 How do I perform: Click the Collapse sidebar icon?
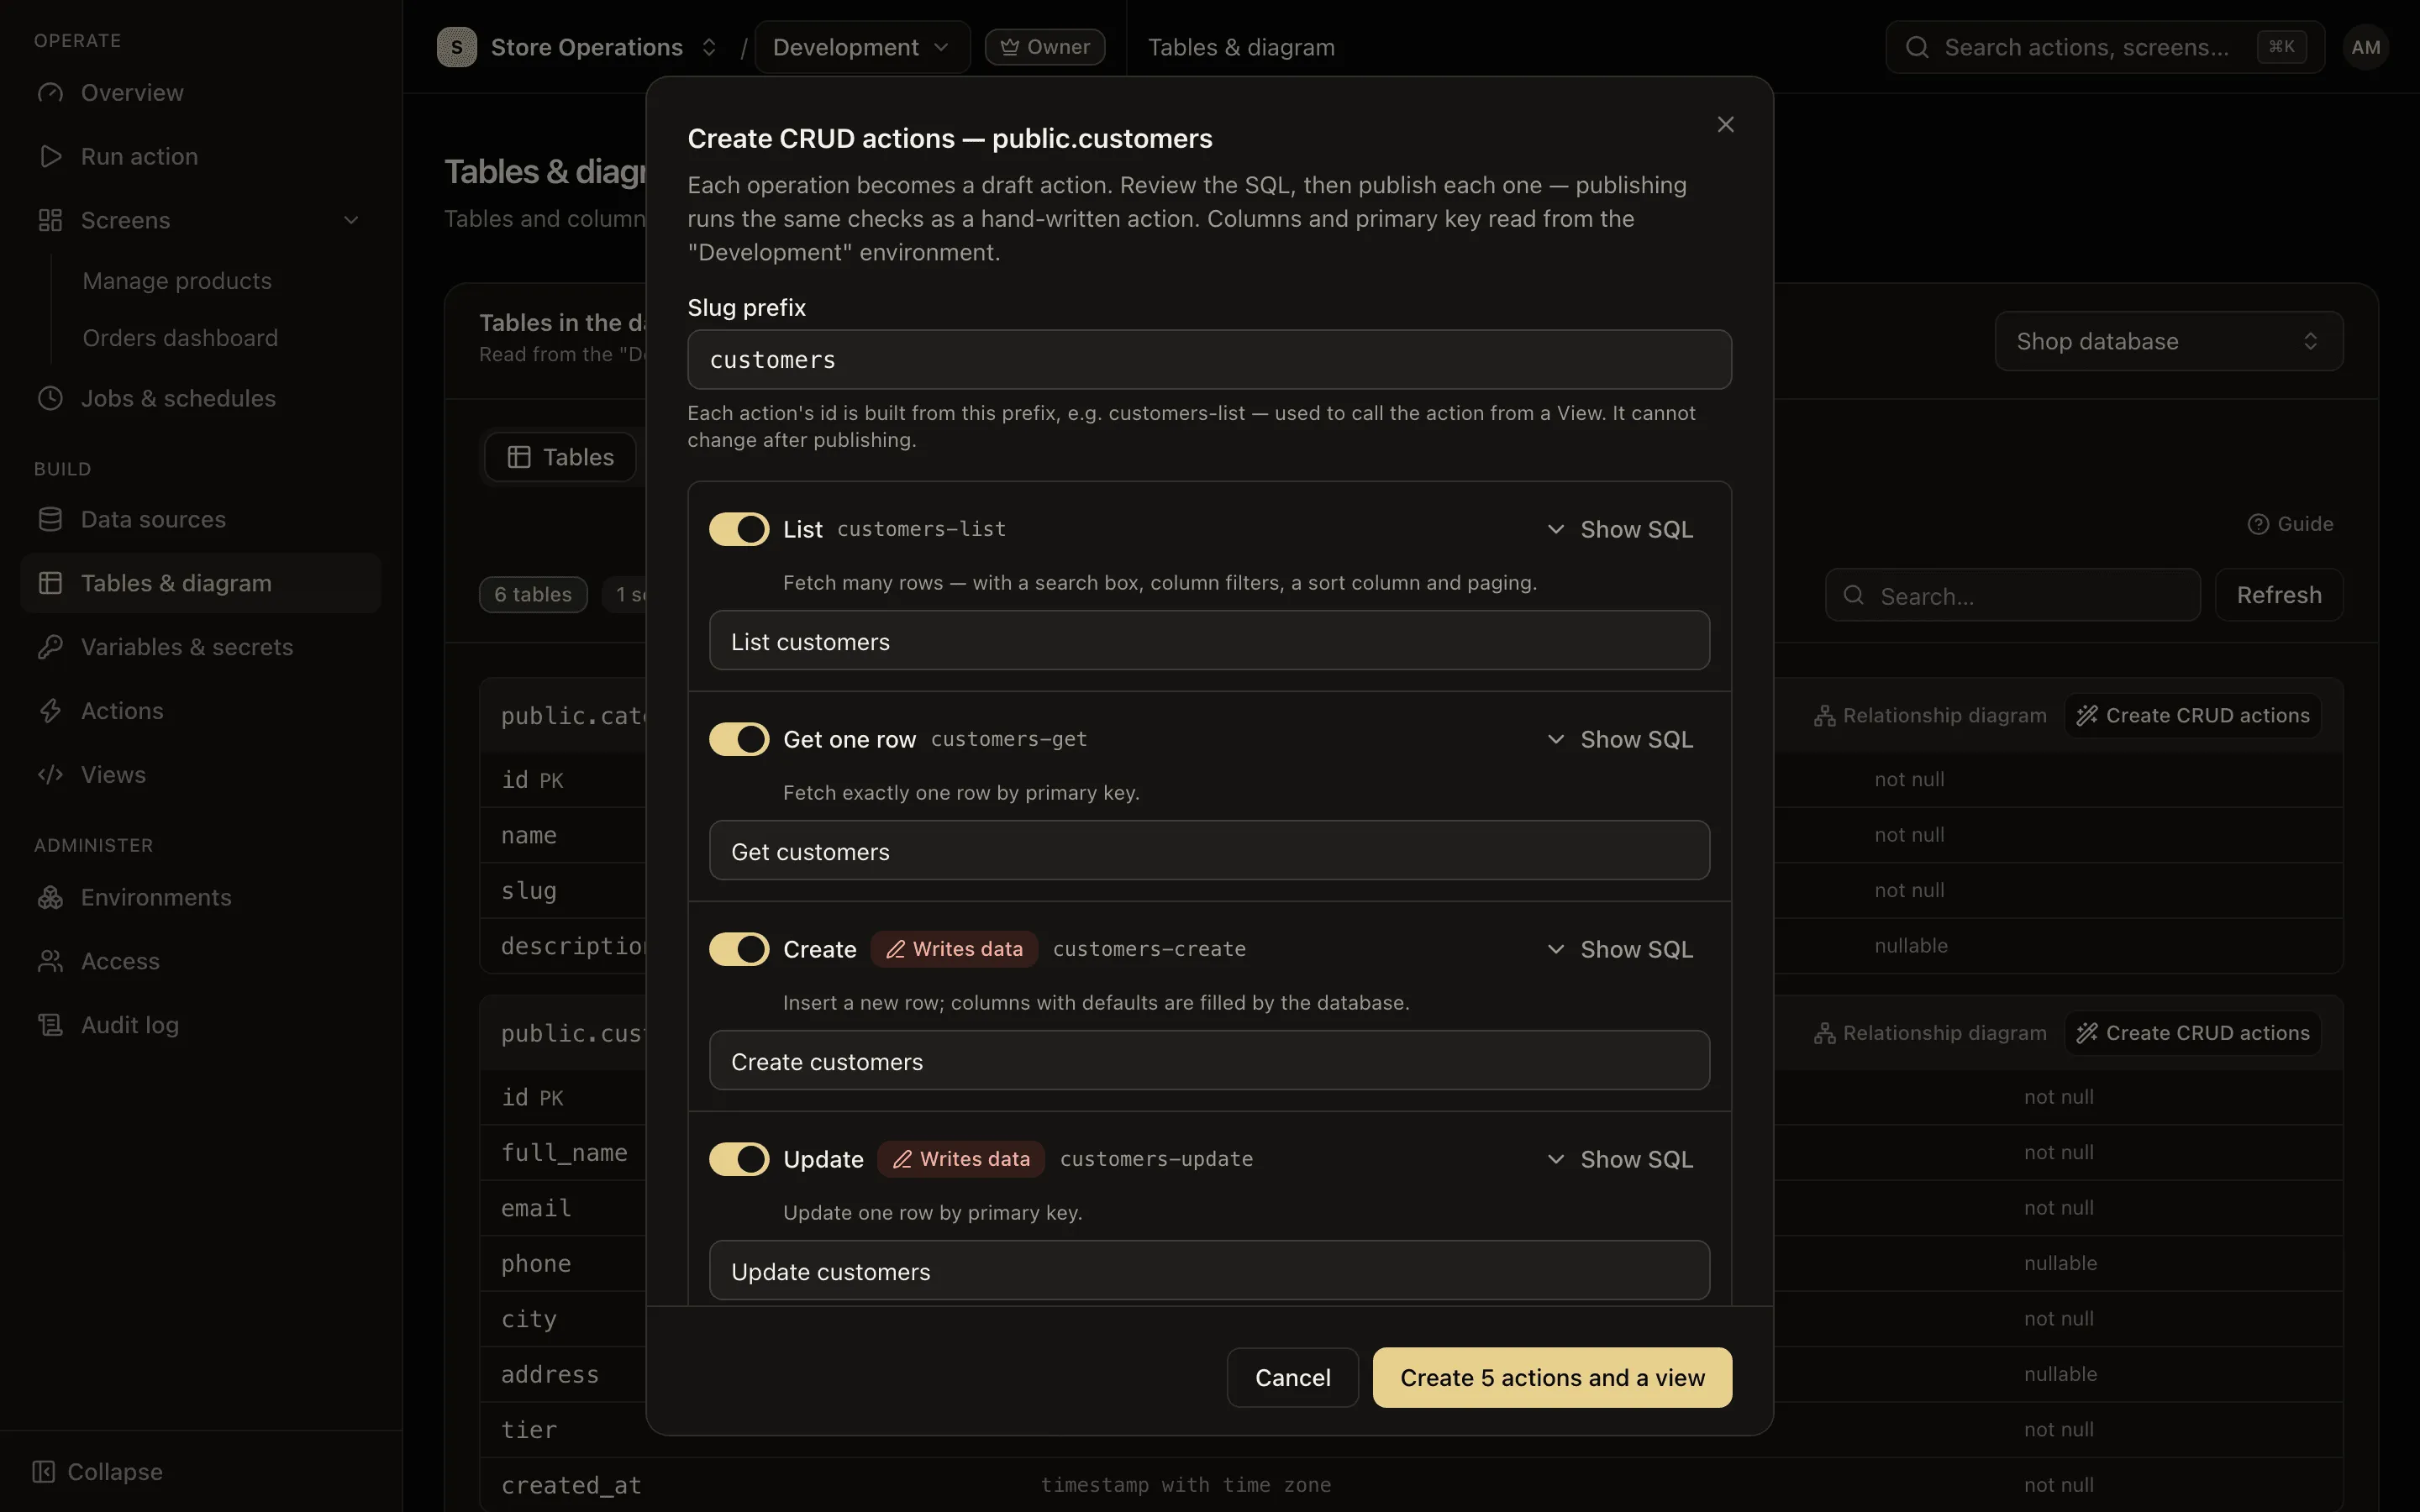click(x=43, y=1471)
